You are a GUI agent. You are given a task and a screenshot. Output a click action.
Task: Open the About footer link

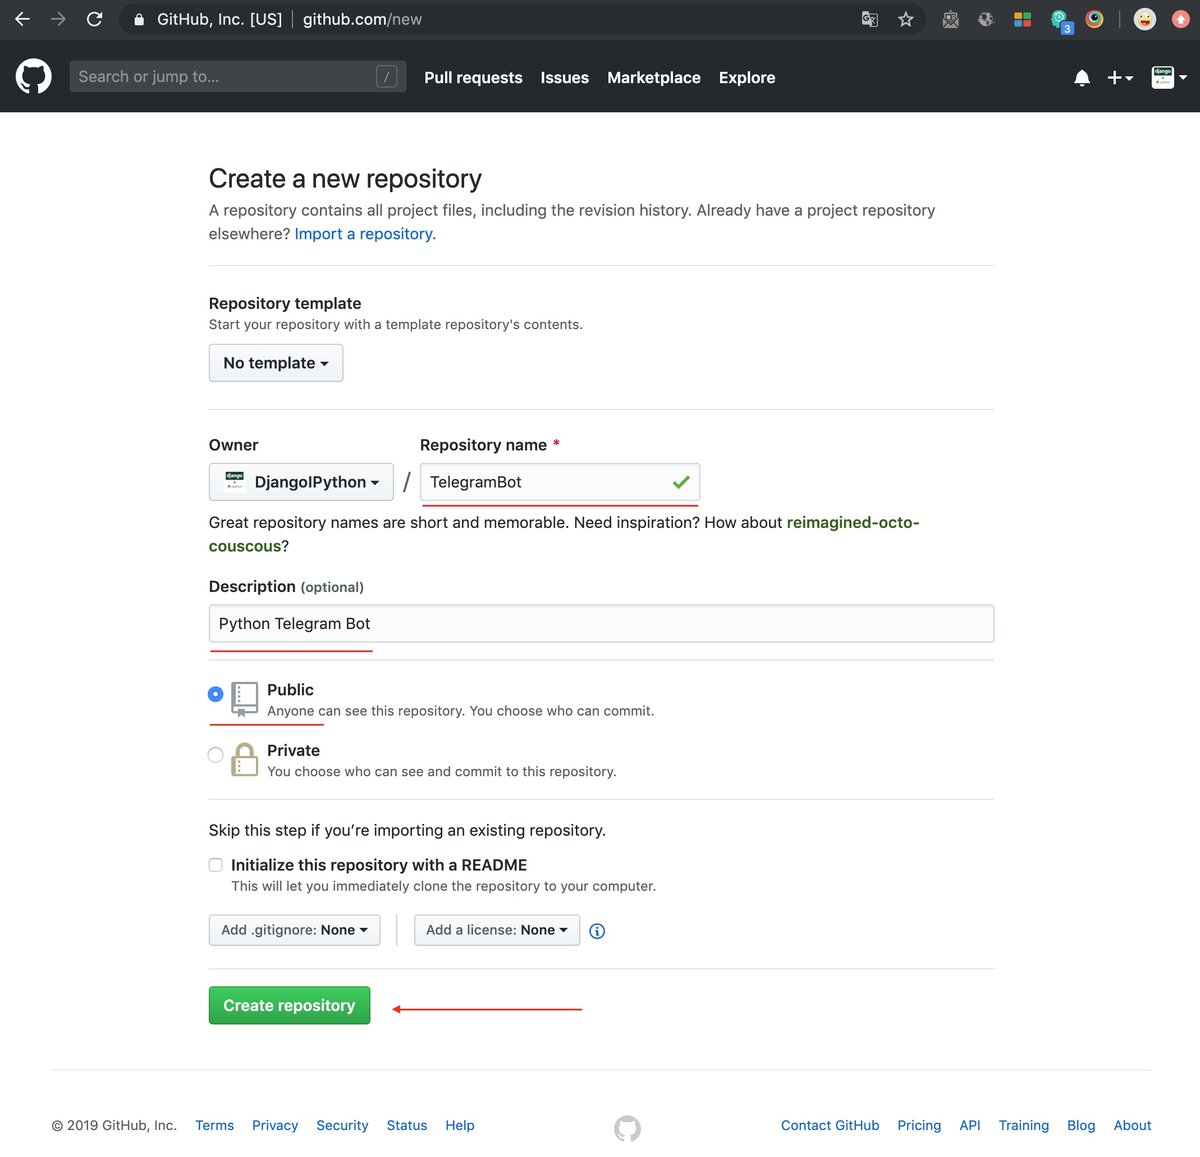[x=1133, y=1125]
